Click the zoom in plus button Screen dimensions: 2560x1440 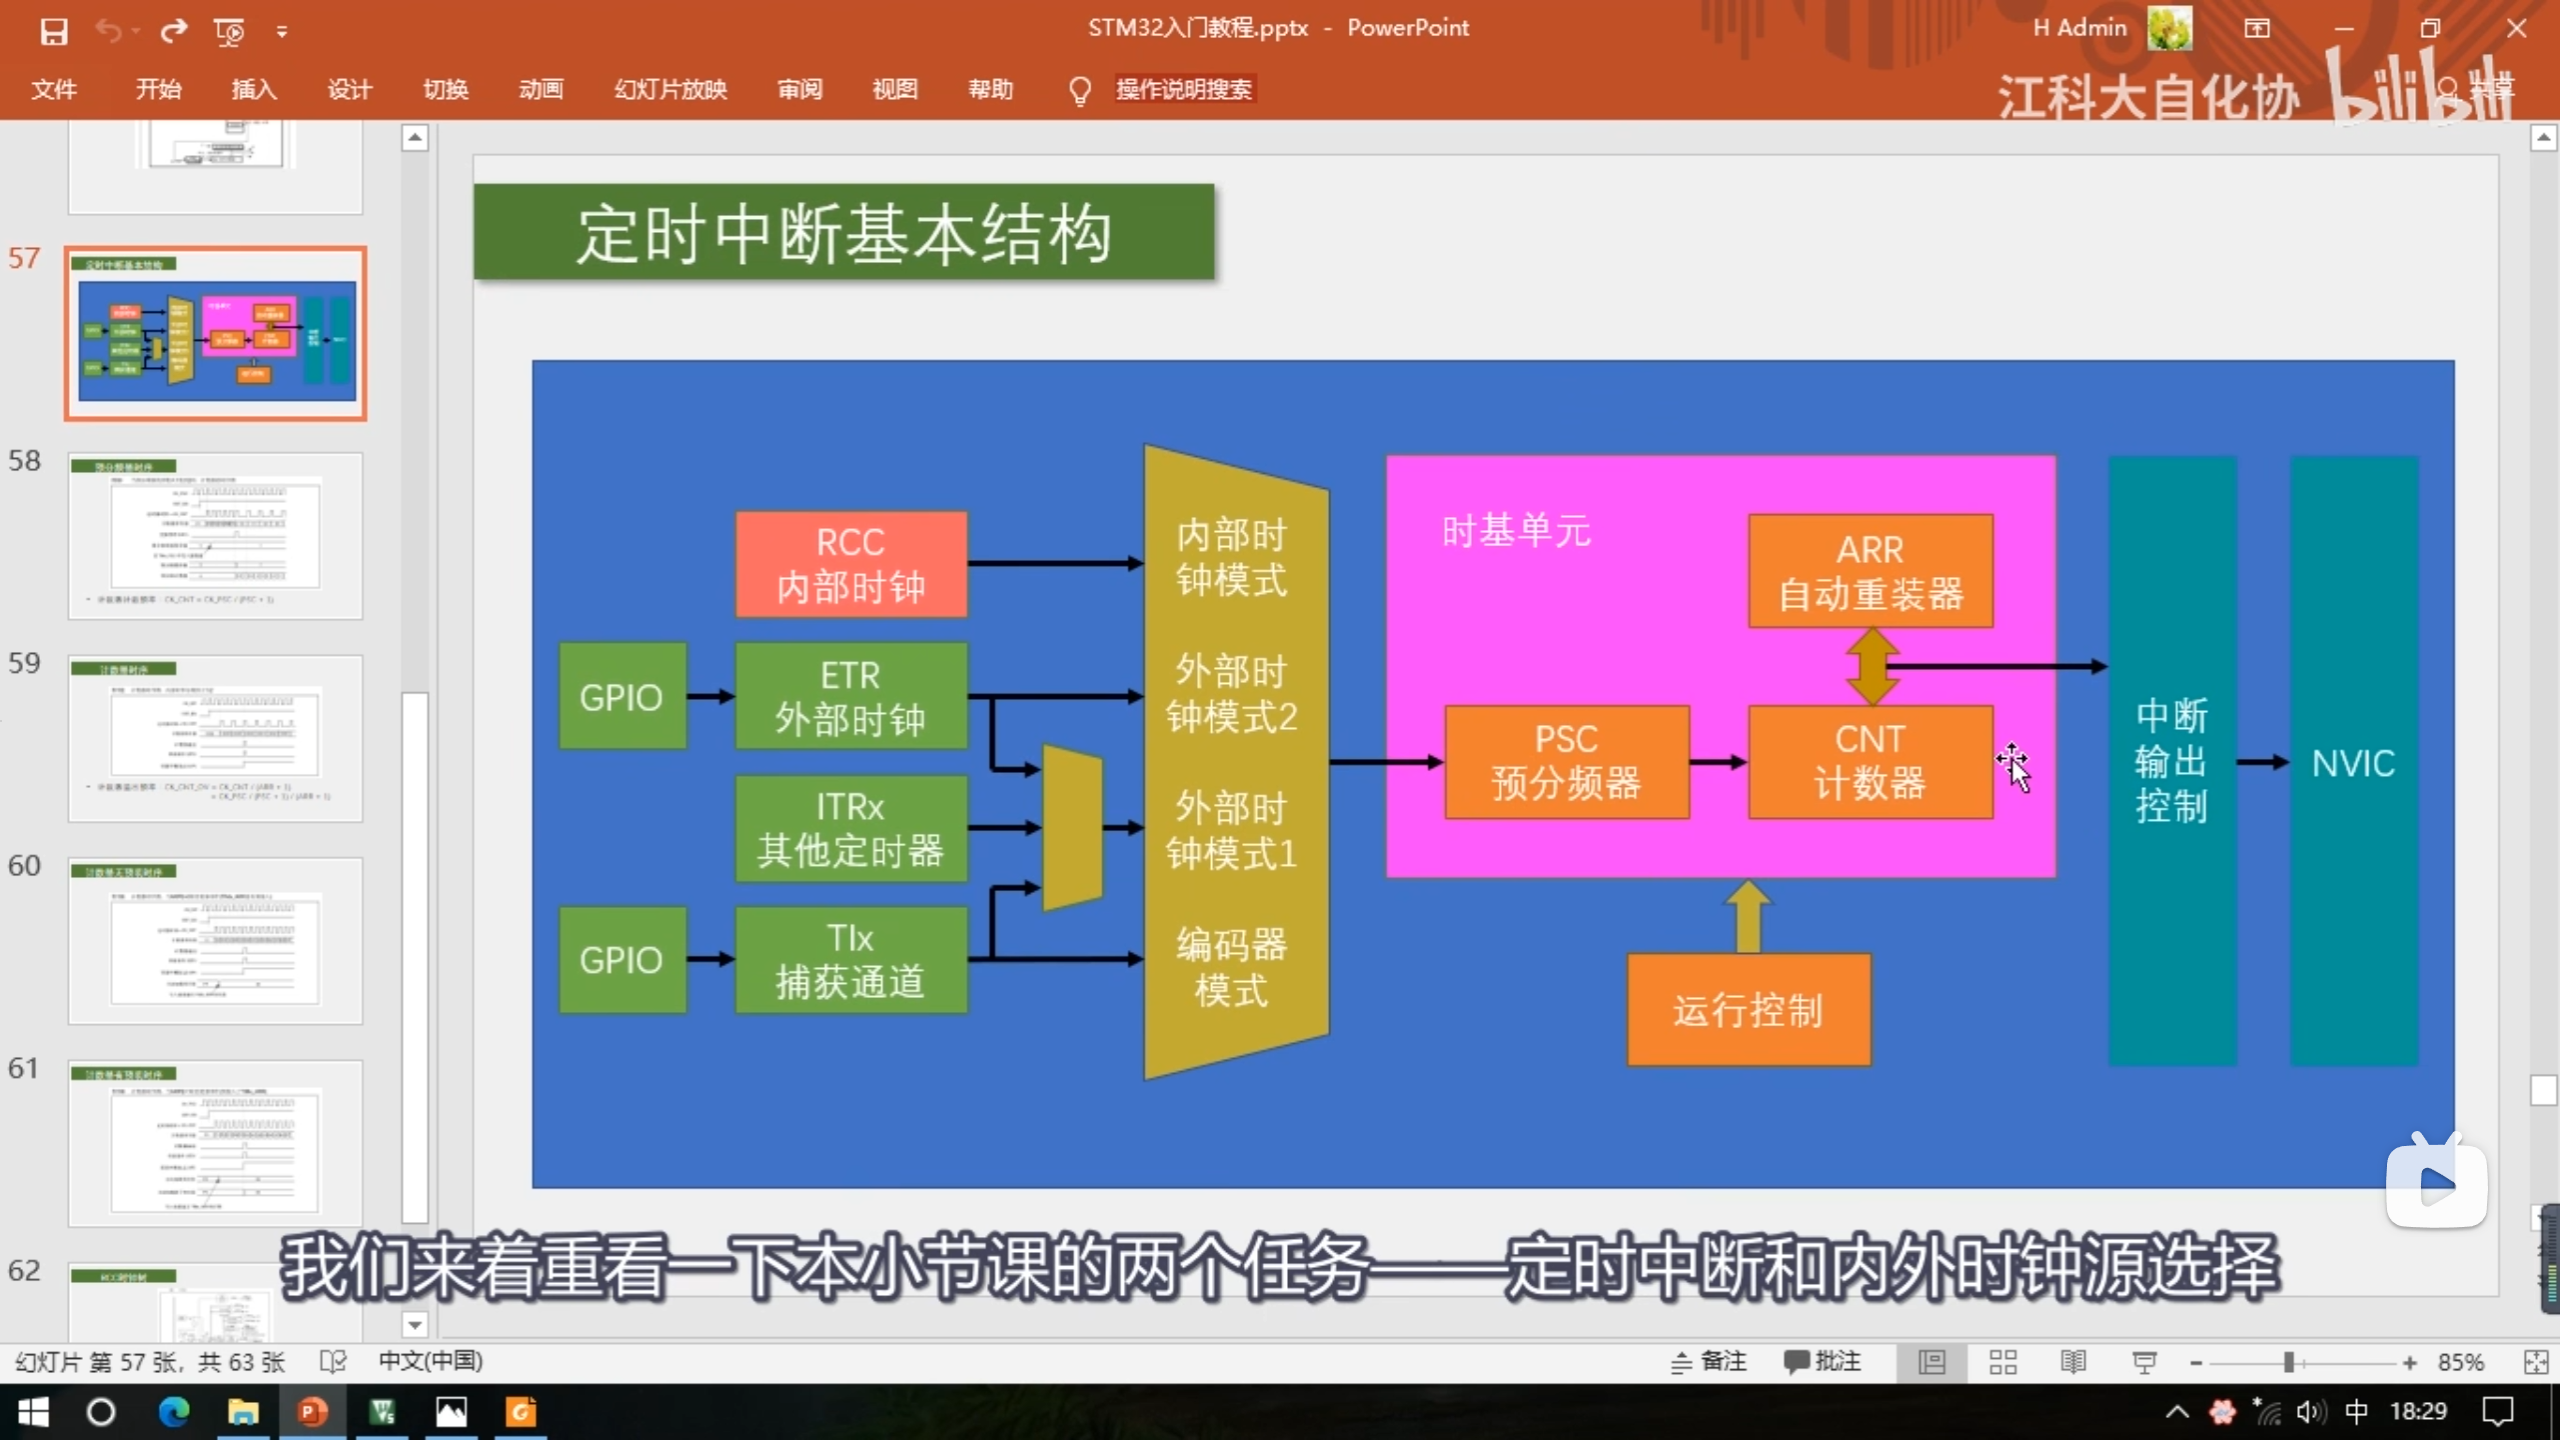point(2410,1363)
